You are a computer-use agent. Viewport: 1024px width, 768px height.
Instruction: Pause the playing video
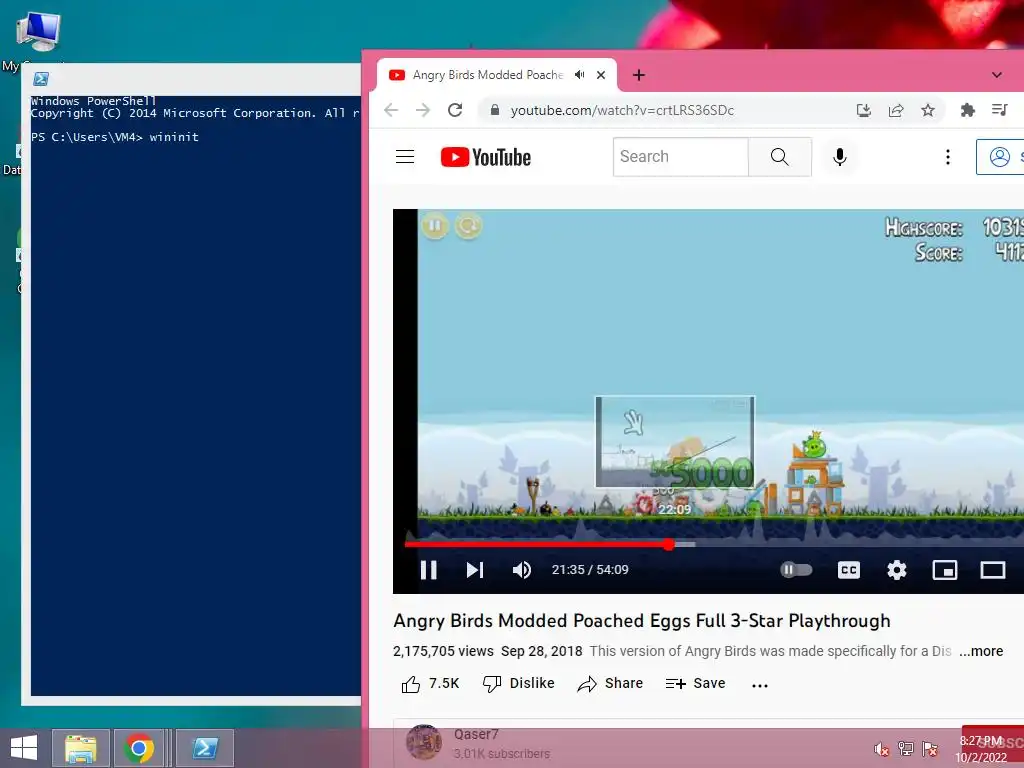coord(428,570)
